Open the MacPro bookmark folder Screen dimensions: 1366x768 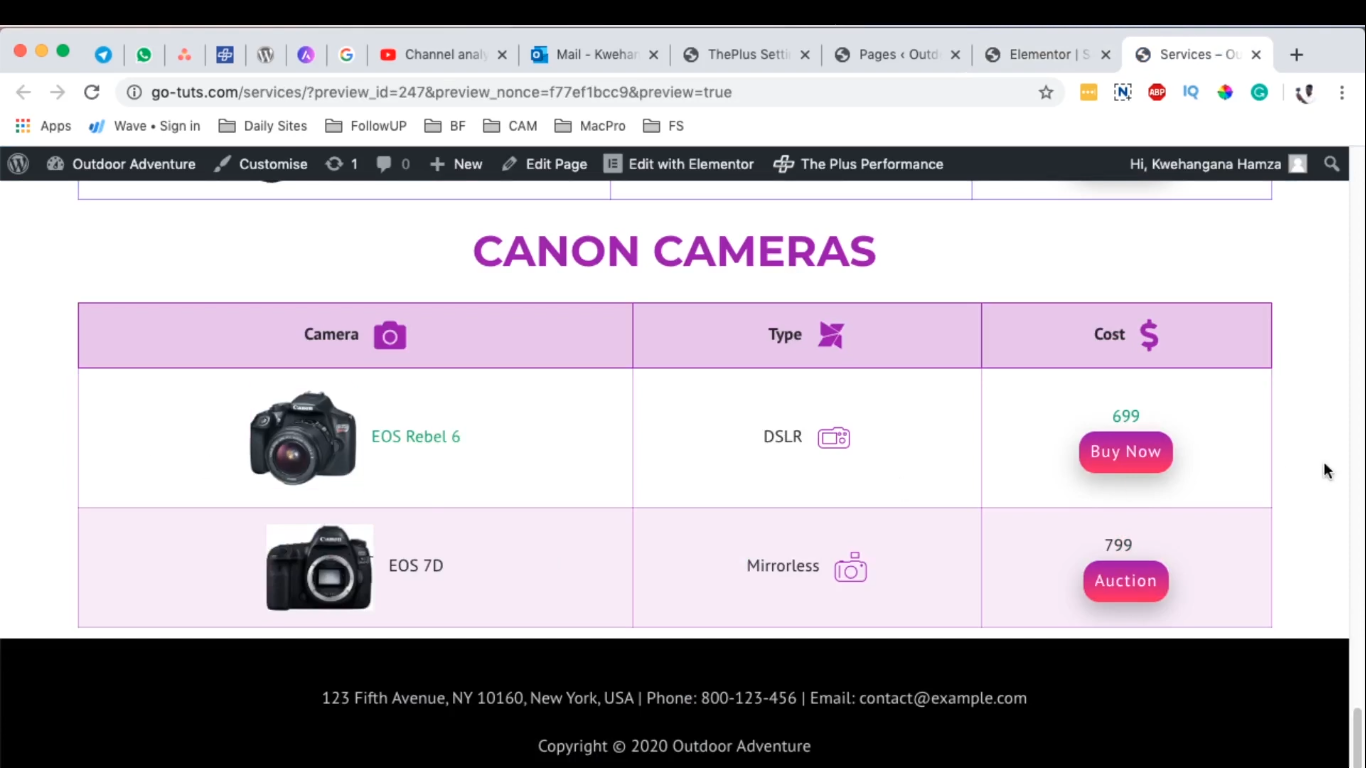[590, 126]
